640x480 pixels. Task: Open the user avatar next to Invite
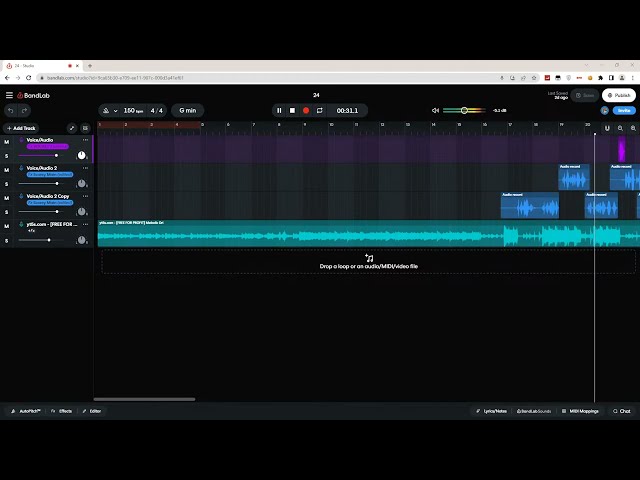point(605,111)
